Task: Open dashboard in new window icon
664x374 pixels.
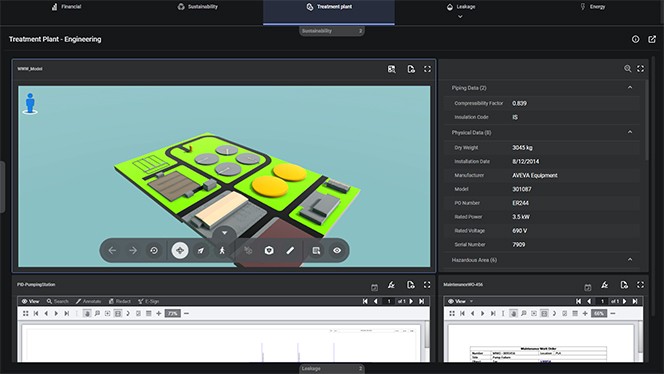Action: tap(652, 39)
